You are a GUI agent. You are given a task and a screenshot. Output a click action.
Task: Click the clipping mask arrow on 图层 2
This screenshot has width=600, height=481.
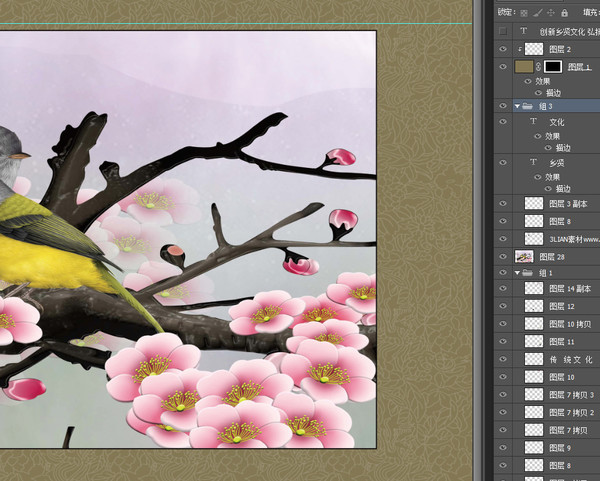pos(520,49)
